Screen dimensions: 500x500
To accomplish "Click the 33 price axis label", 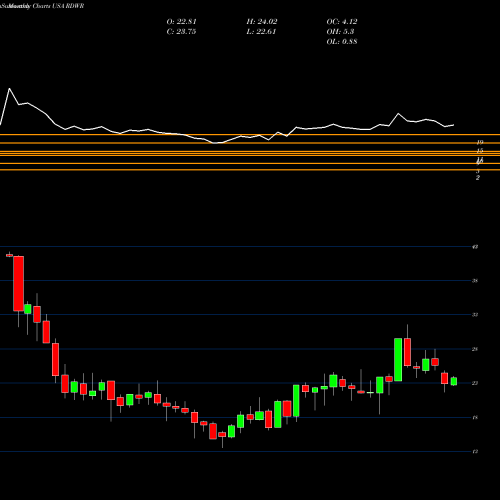I will pos(475,315).
